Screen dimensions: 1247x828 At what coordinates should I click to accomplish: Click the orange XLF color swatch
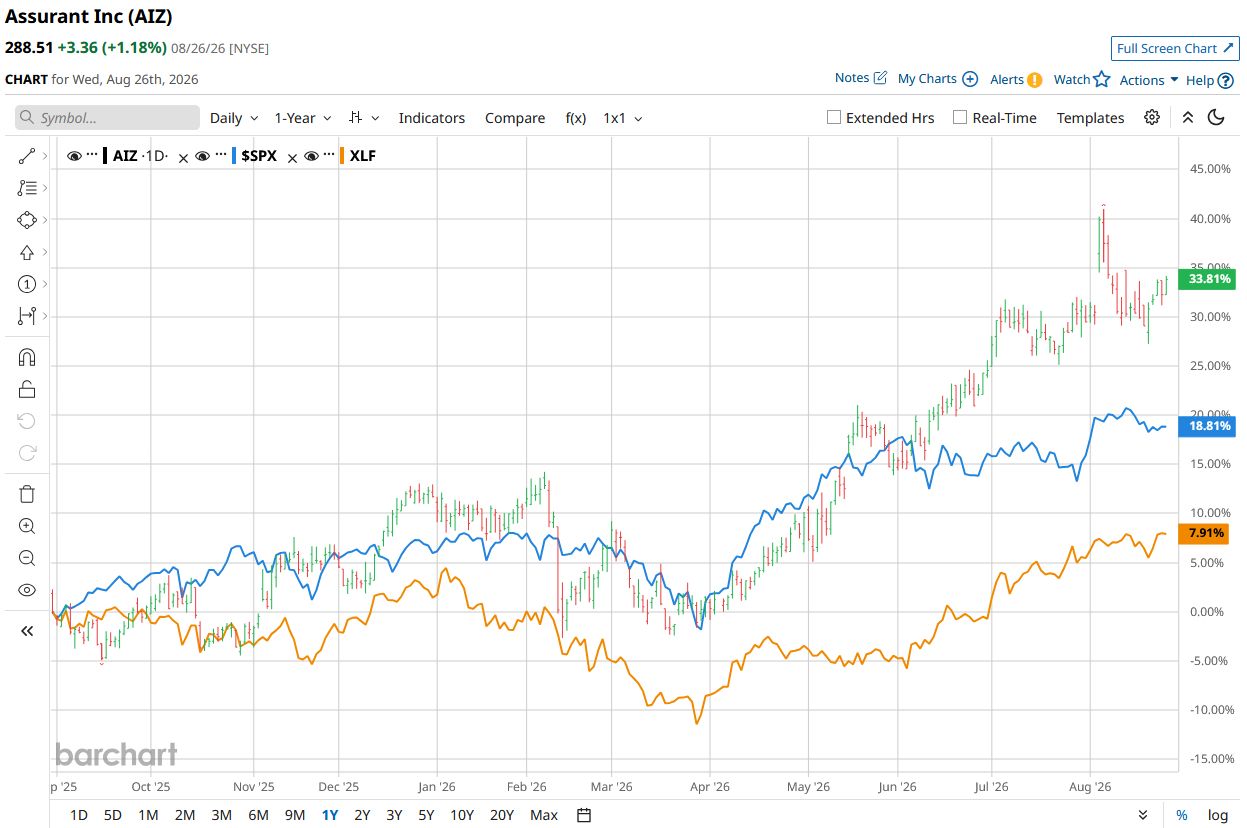point(343,156)
